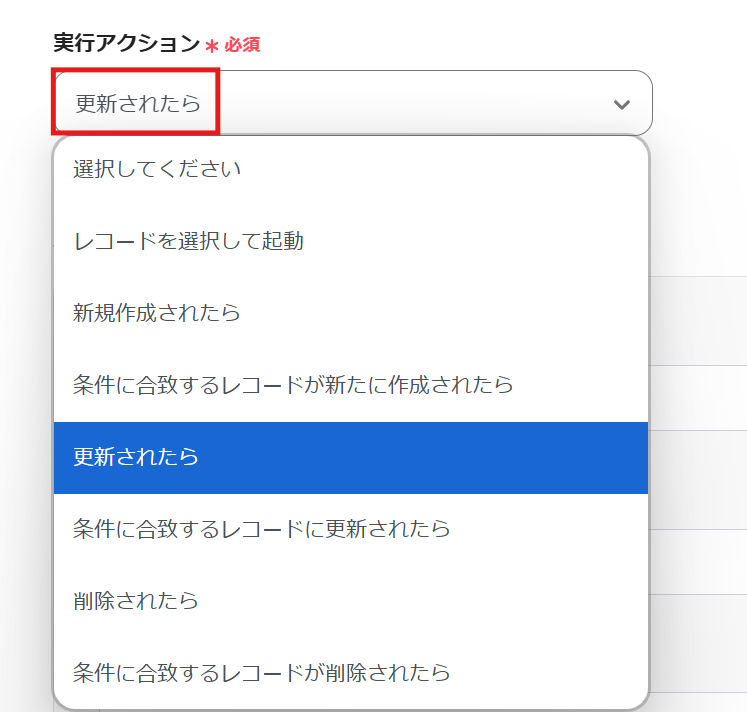The image size is (747, 712).
Task: Close the list via the down arrow
Action: [x=622, y=104]
